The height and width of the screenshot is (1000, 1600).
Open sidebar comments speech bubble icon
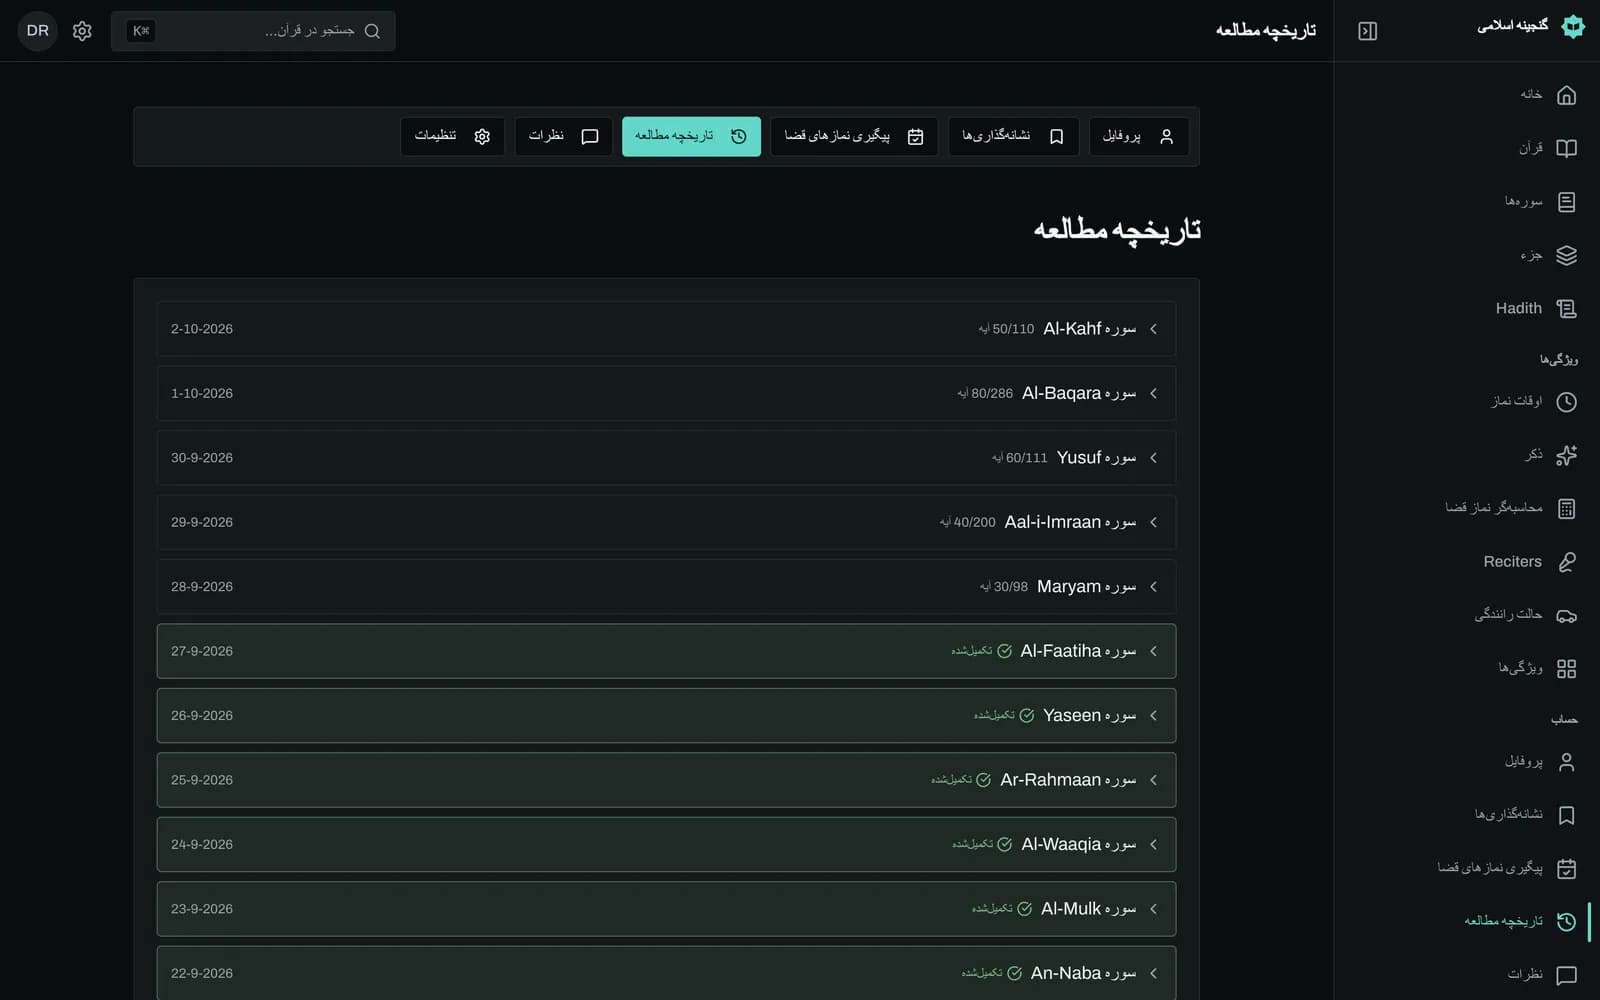1566,975
